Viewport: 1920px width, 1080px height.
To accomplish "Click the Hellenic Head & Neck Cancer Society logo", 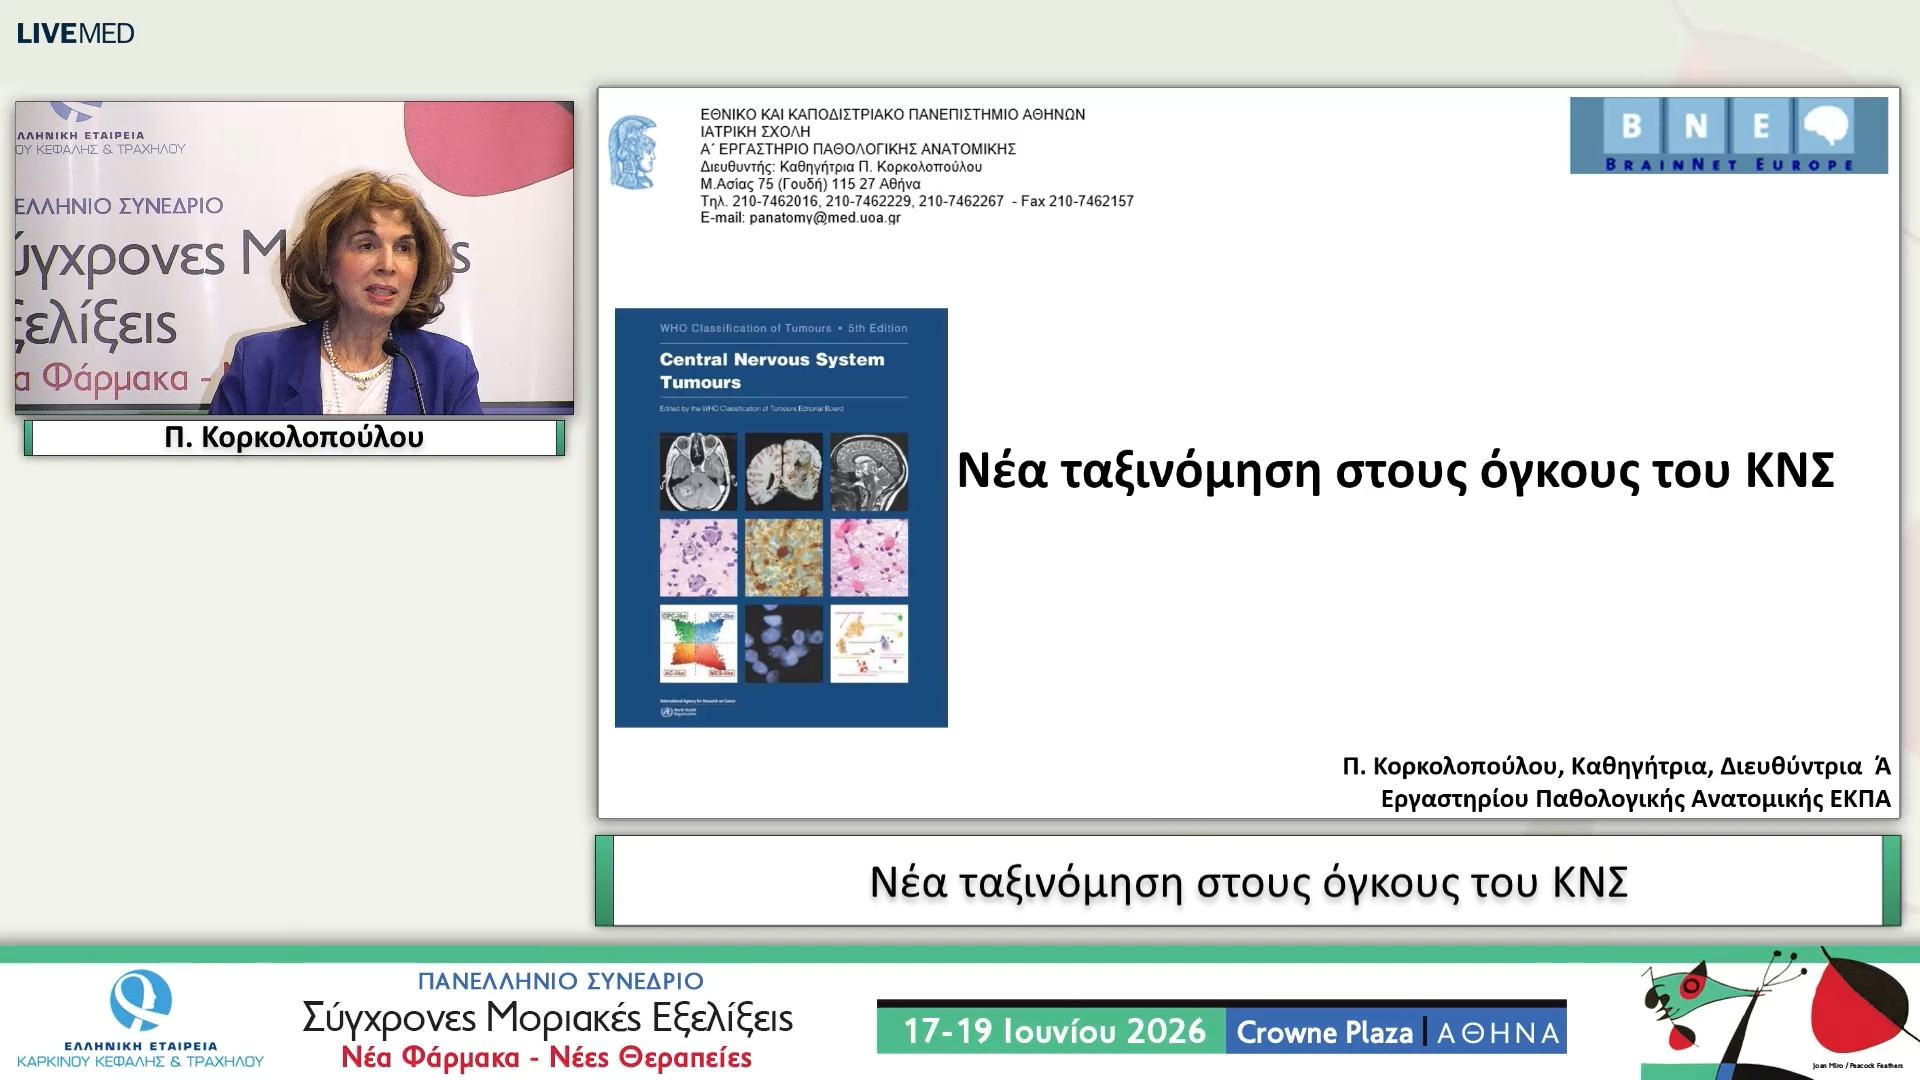I will [x=141, y=1018].
